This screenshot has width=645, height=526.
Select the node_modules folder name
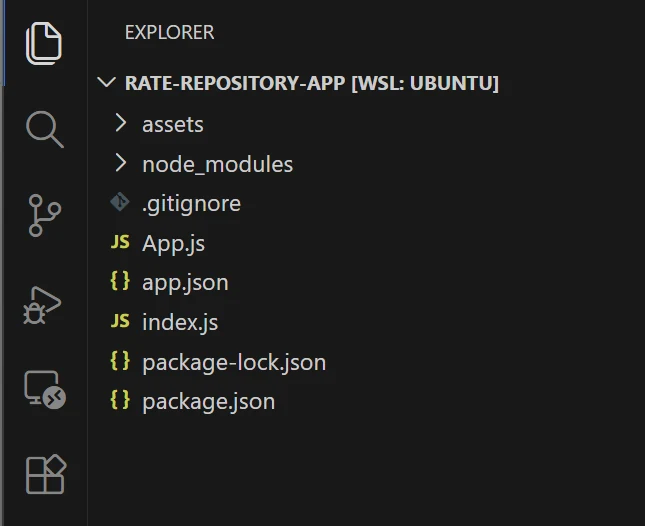click(x=218, y=165)
